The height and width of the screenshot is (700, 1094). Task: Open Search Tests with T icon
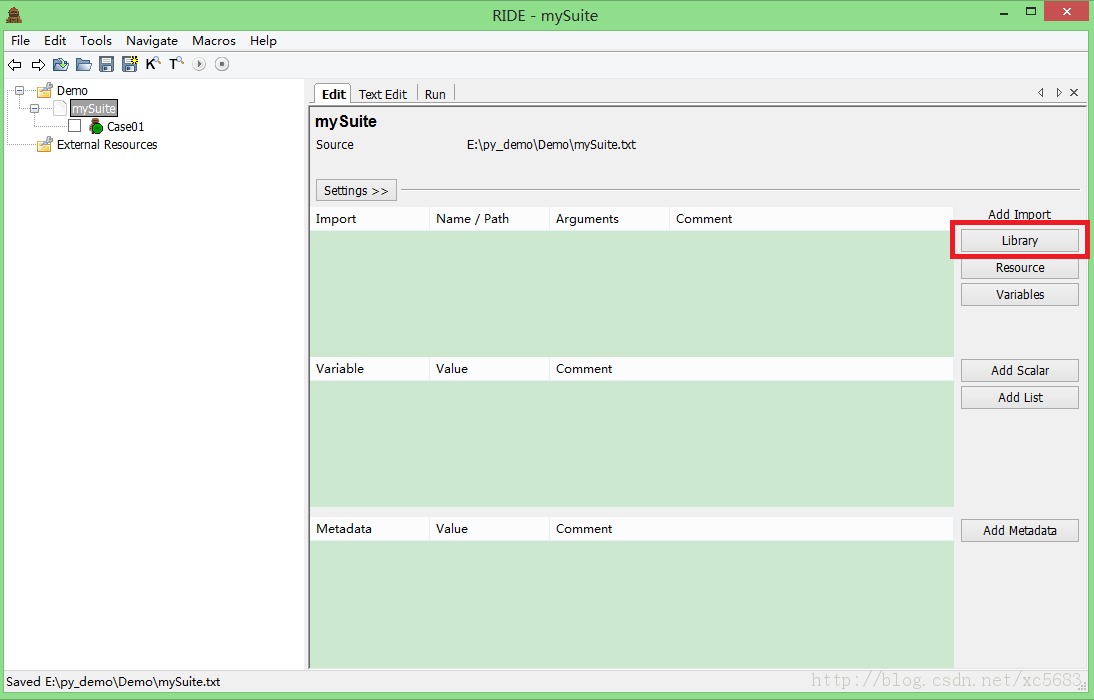(x=175, y=64)
